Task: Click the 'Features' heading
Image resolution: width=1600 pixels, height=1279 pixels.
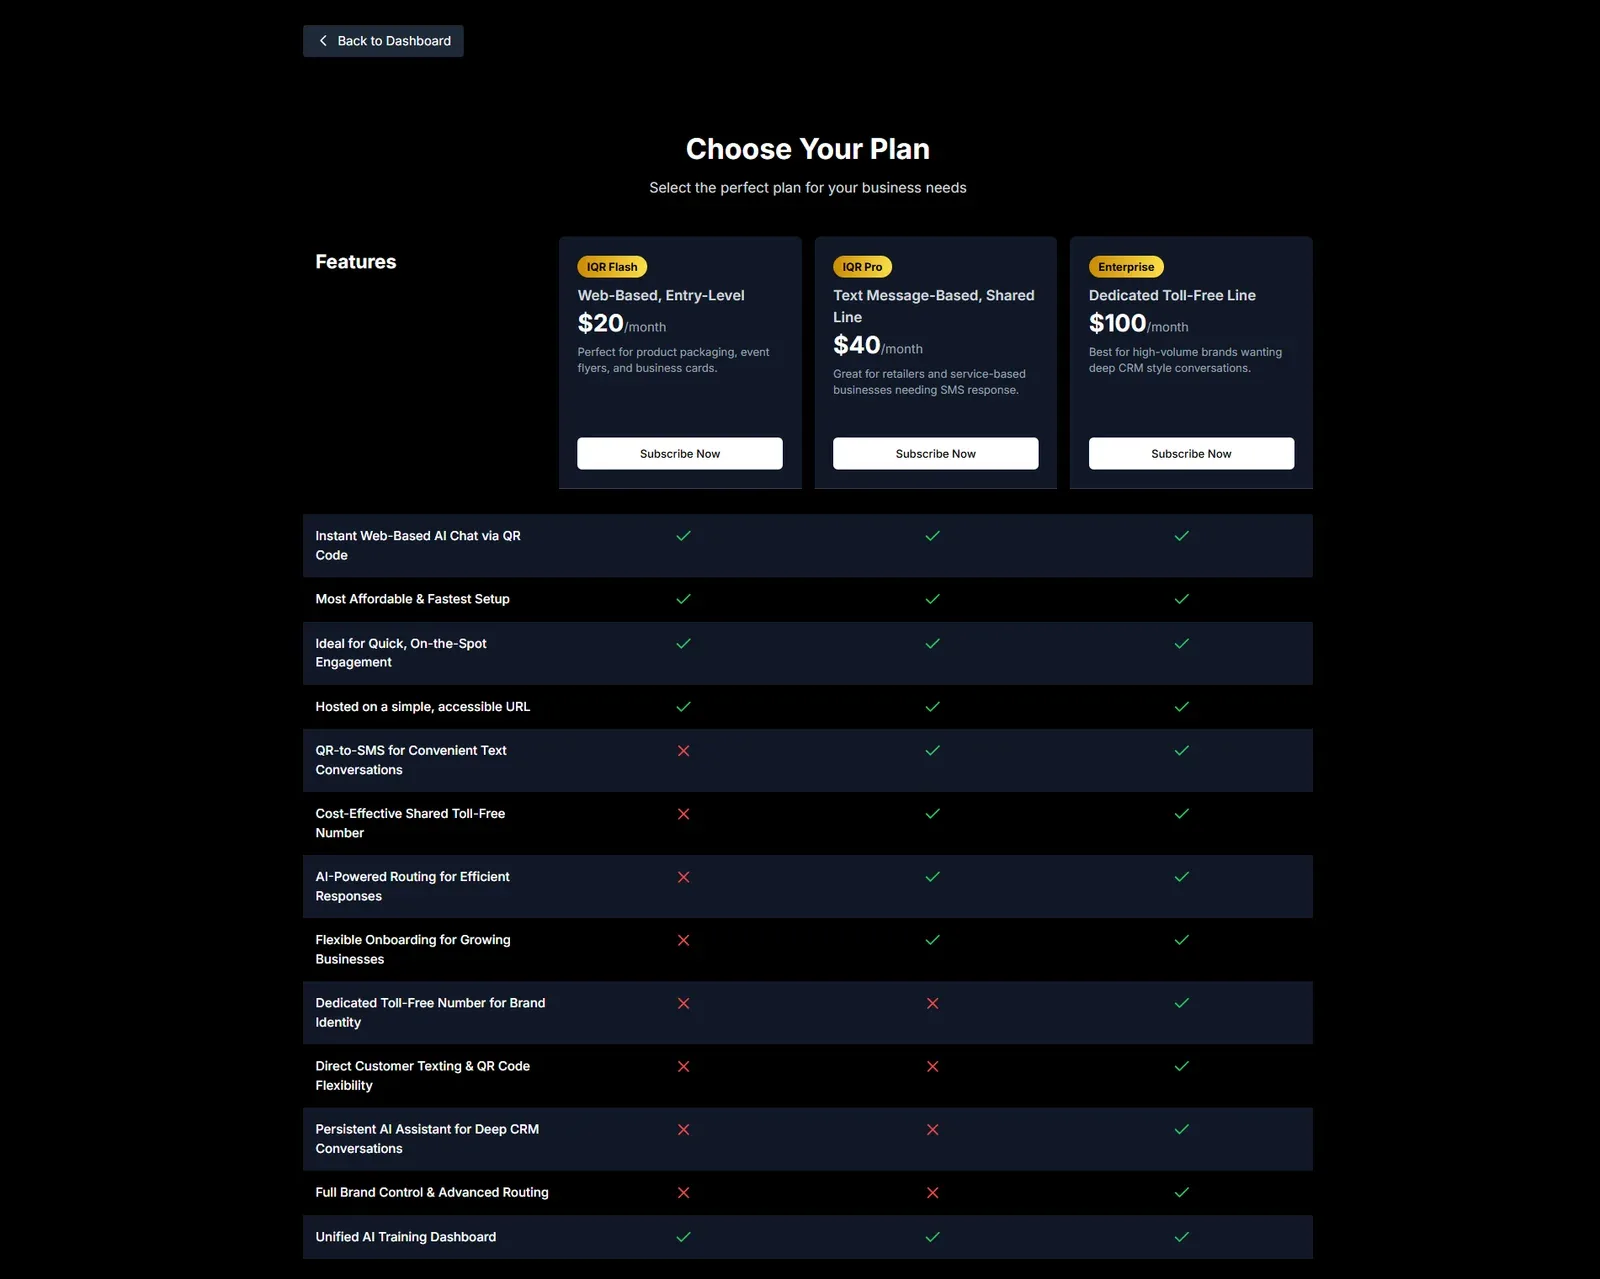Action: coord(356,262)
